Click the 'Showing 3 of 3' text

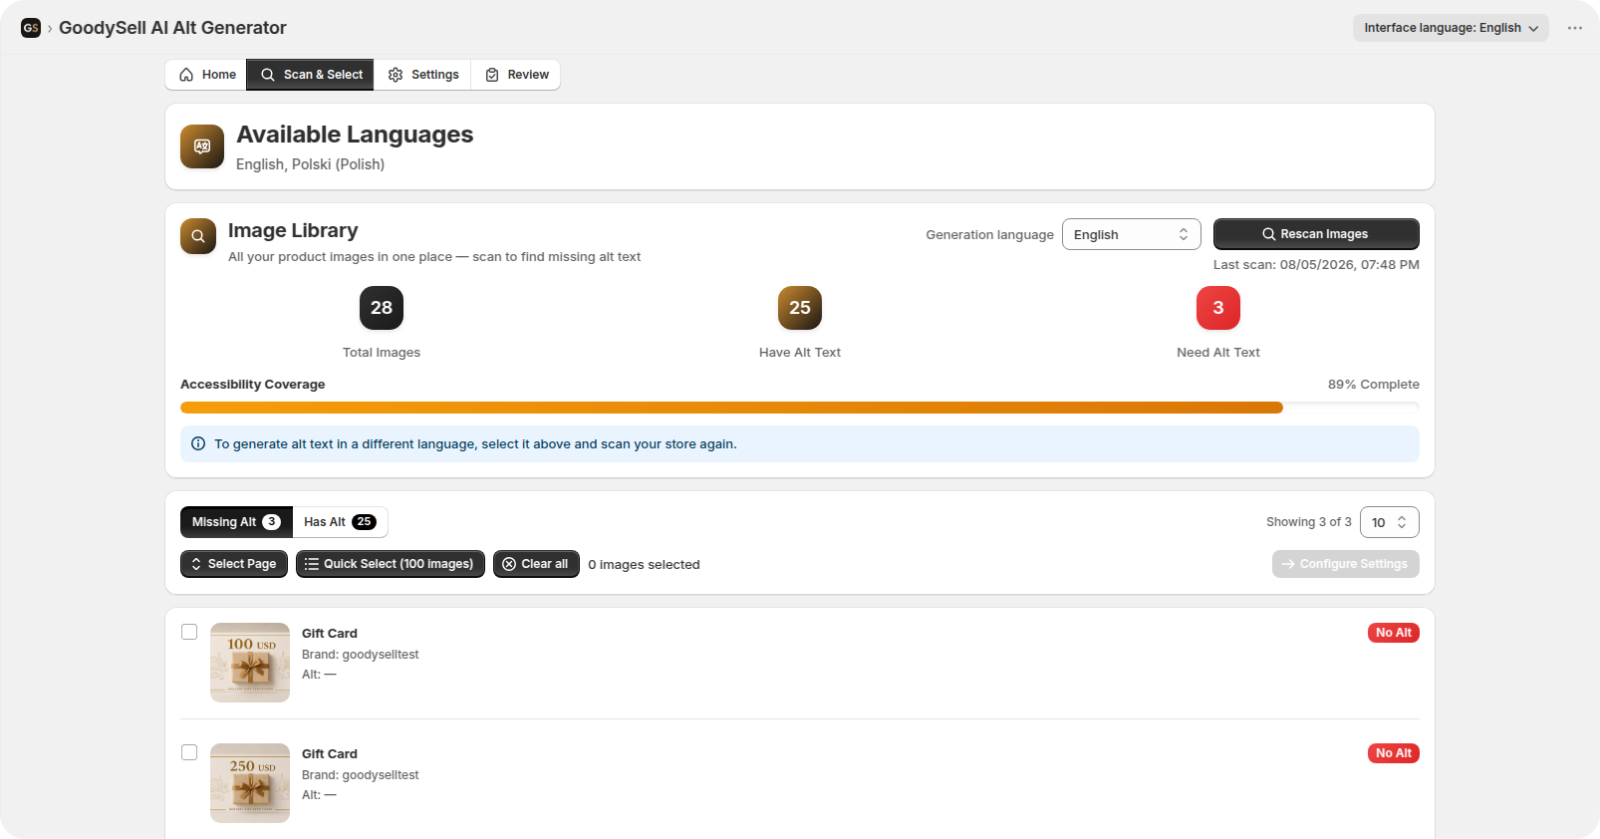(1308, 522)
